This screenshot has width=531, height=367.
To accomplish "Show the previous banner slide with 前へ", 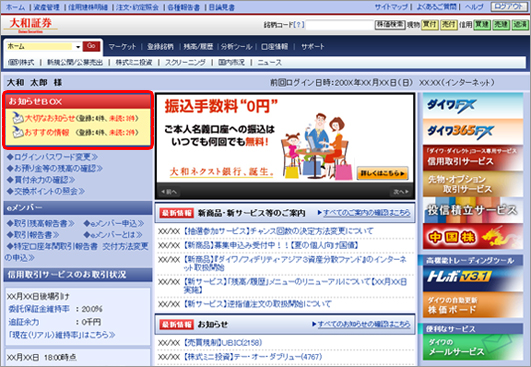I will pos(169,192).
